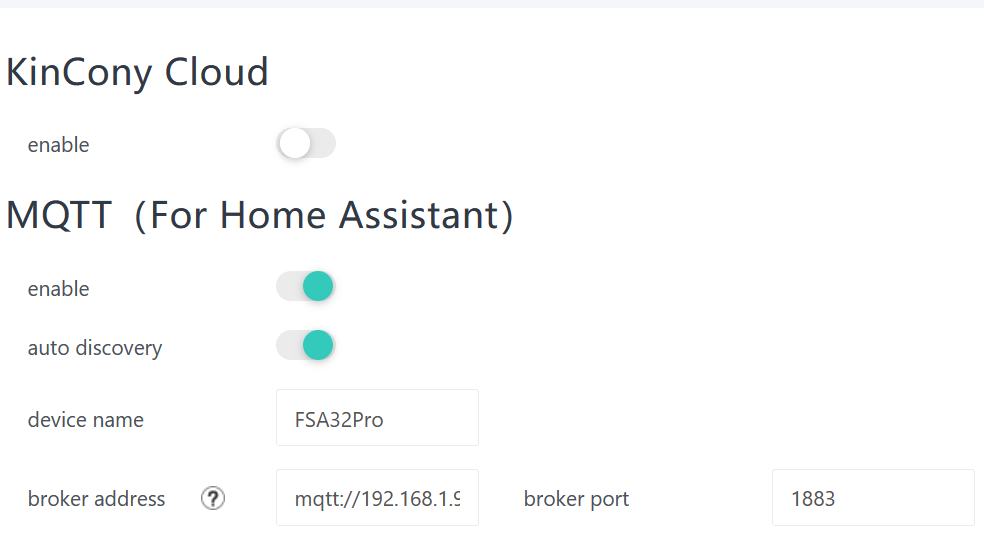The image size is (984, 541).
Task: Click the broker address label text
Action: [96, 499]
